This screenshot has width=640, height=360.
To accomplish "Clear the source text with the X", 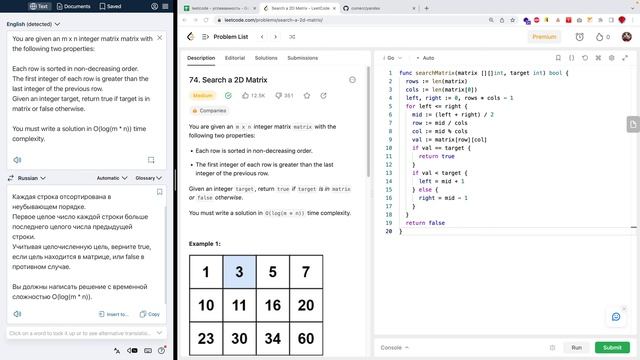I will coord(160,38).
